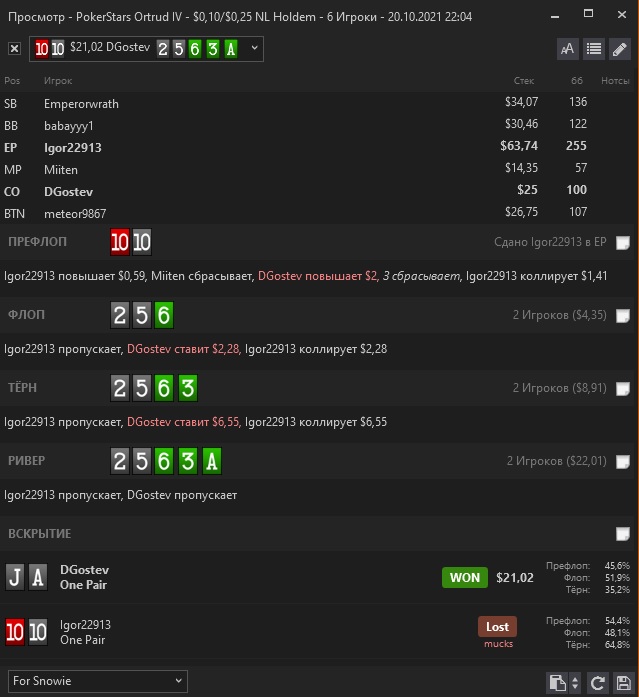Select player row babayyy1

click(x=319, y=125)
